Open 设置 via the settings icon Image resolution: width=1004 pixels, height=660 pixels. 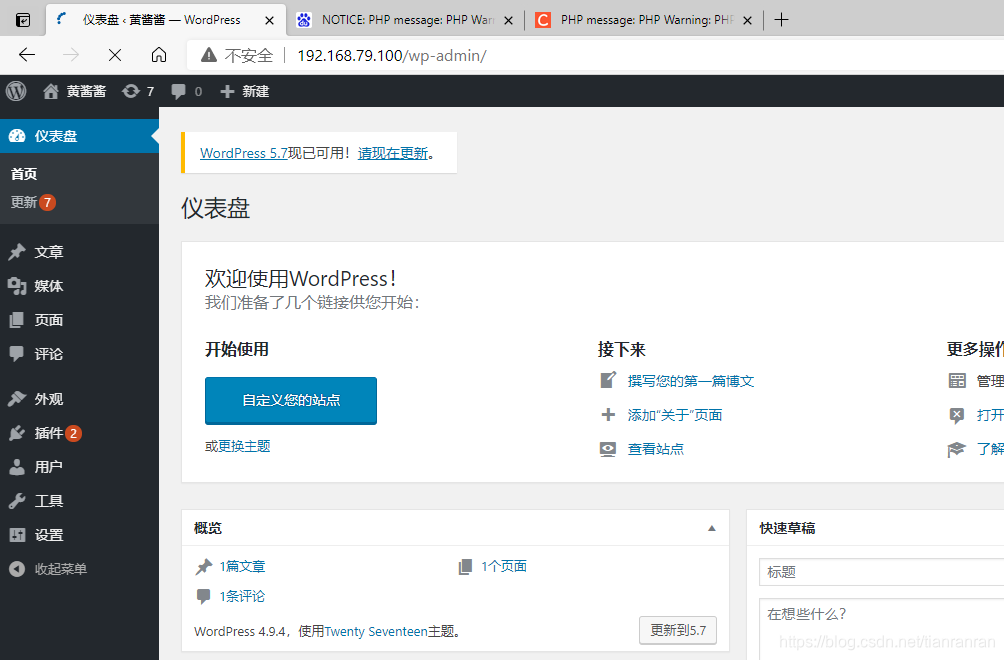point(20,534)
